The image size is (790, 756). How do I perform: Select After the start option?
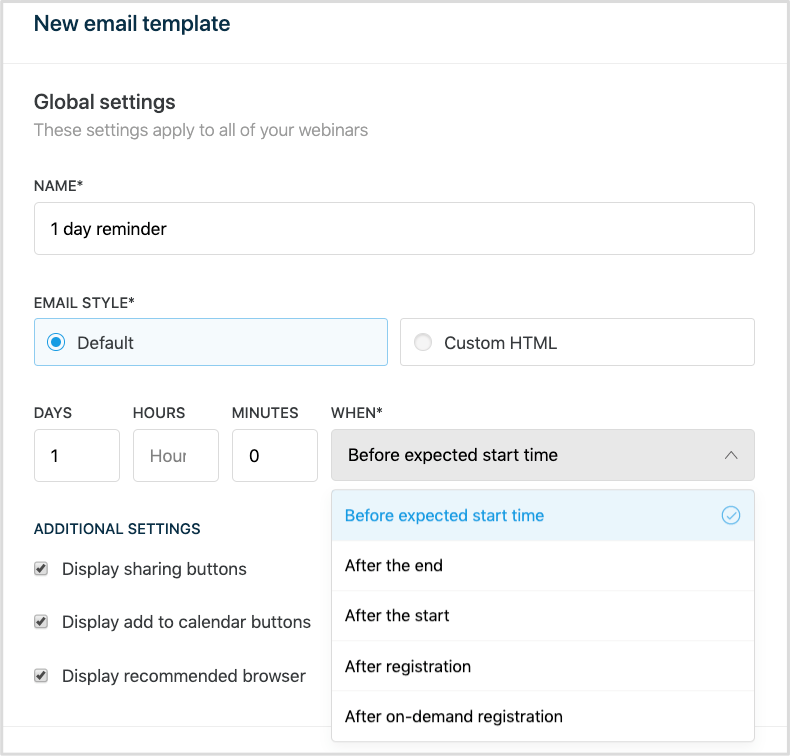tap(543, 615)
